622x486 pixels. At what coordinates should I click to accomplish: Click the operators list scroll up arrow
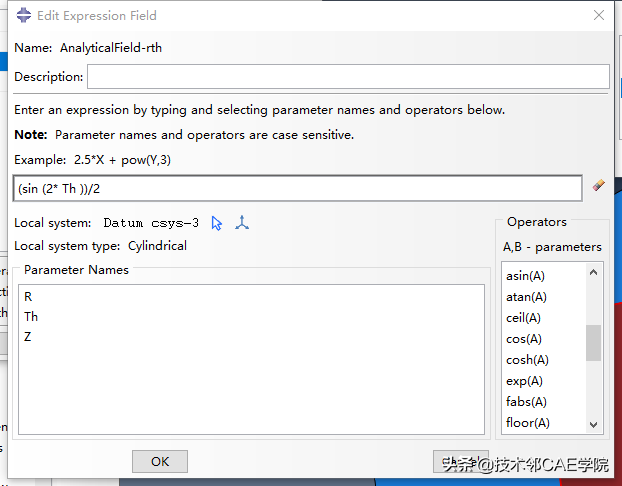[593, 272]
